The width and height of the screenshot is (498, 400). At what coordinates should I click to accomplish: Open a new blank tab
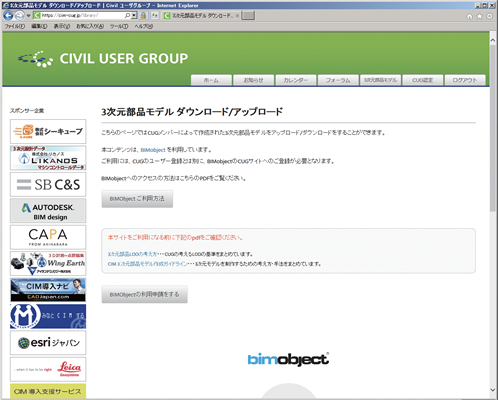(248, 15)
